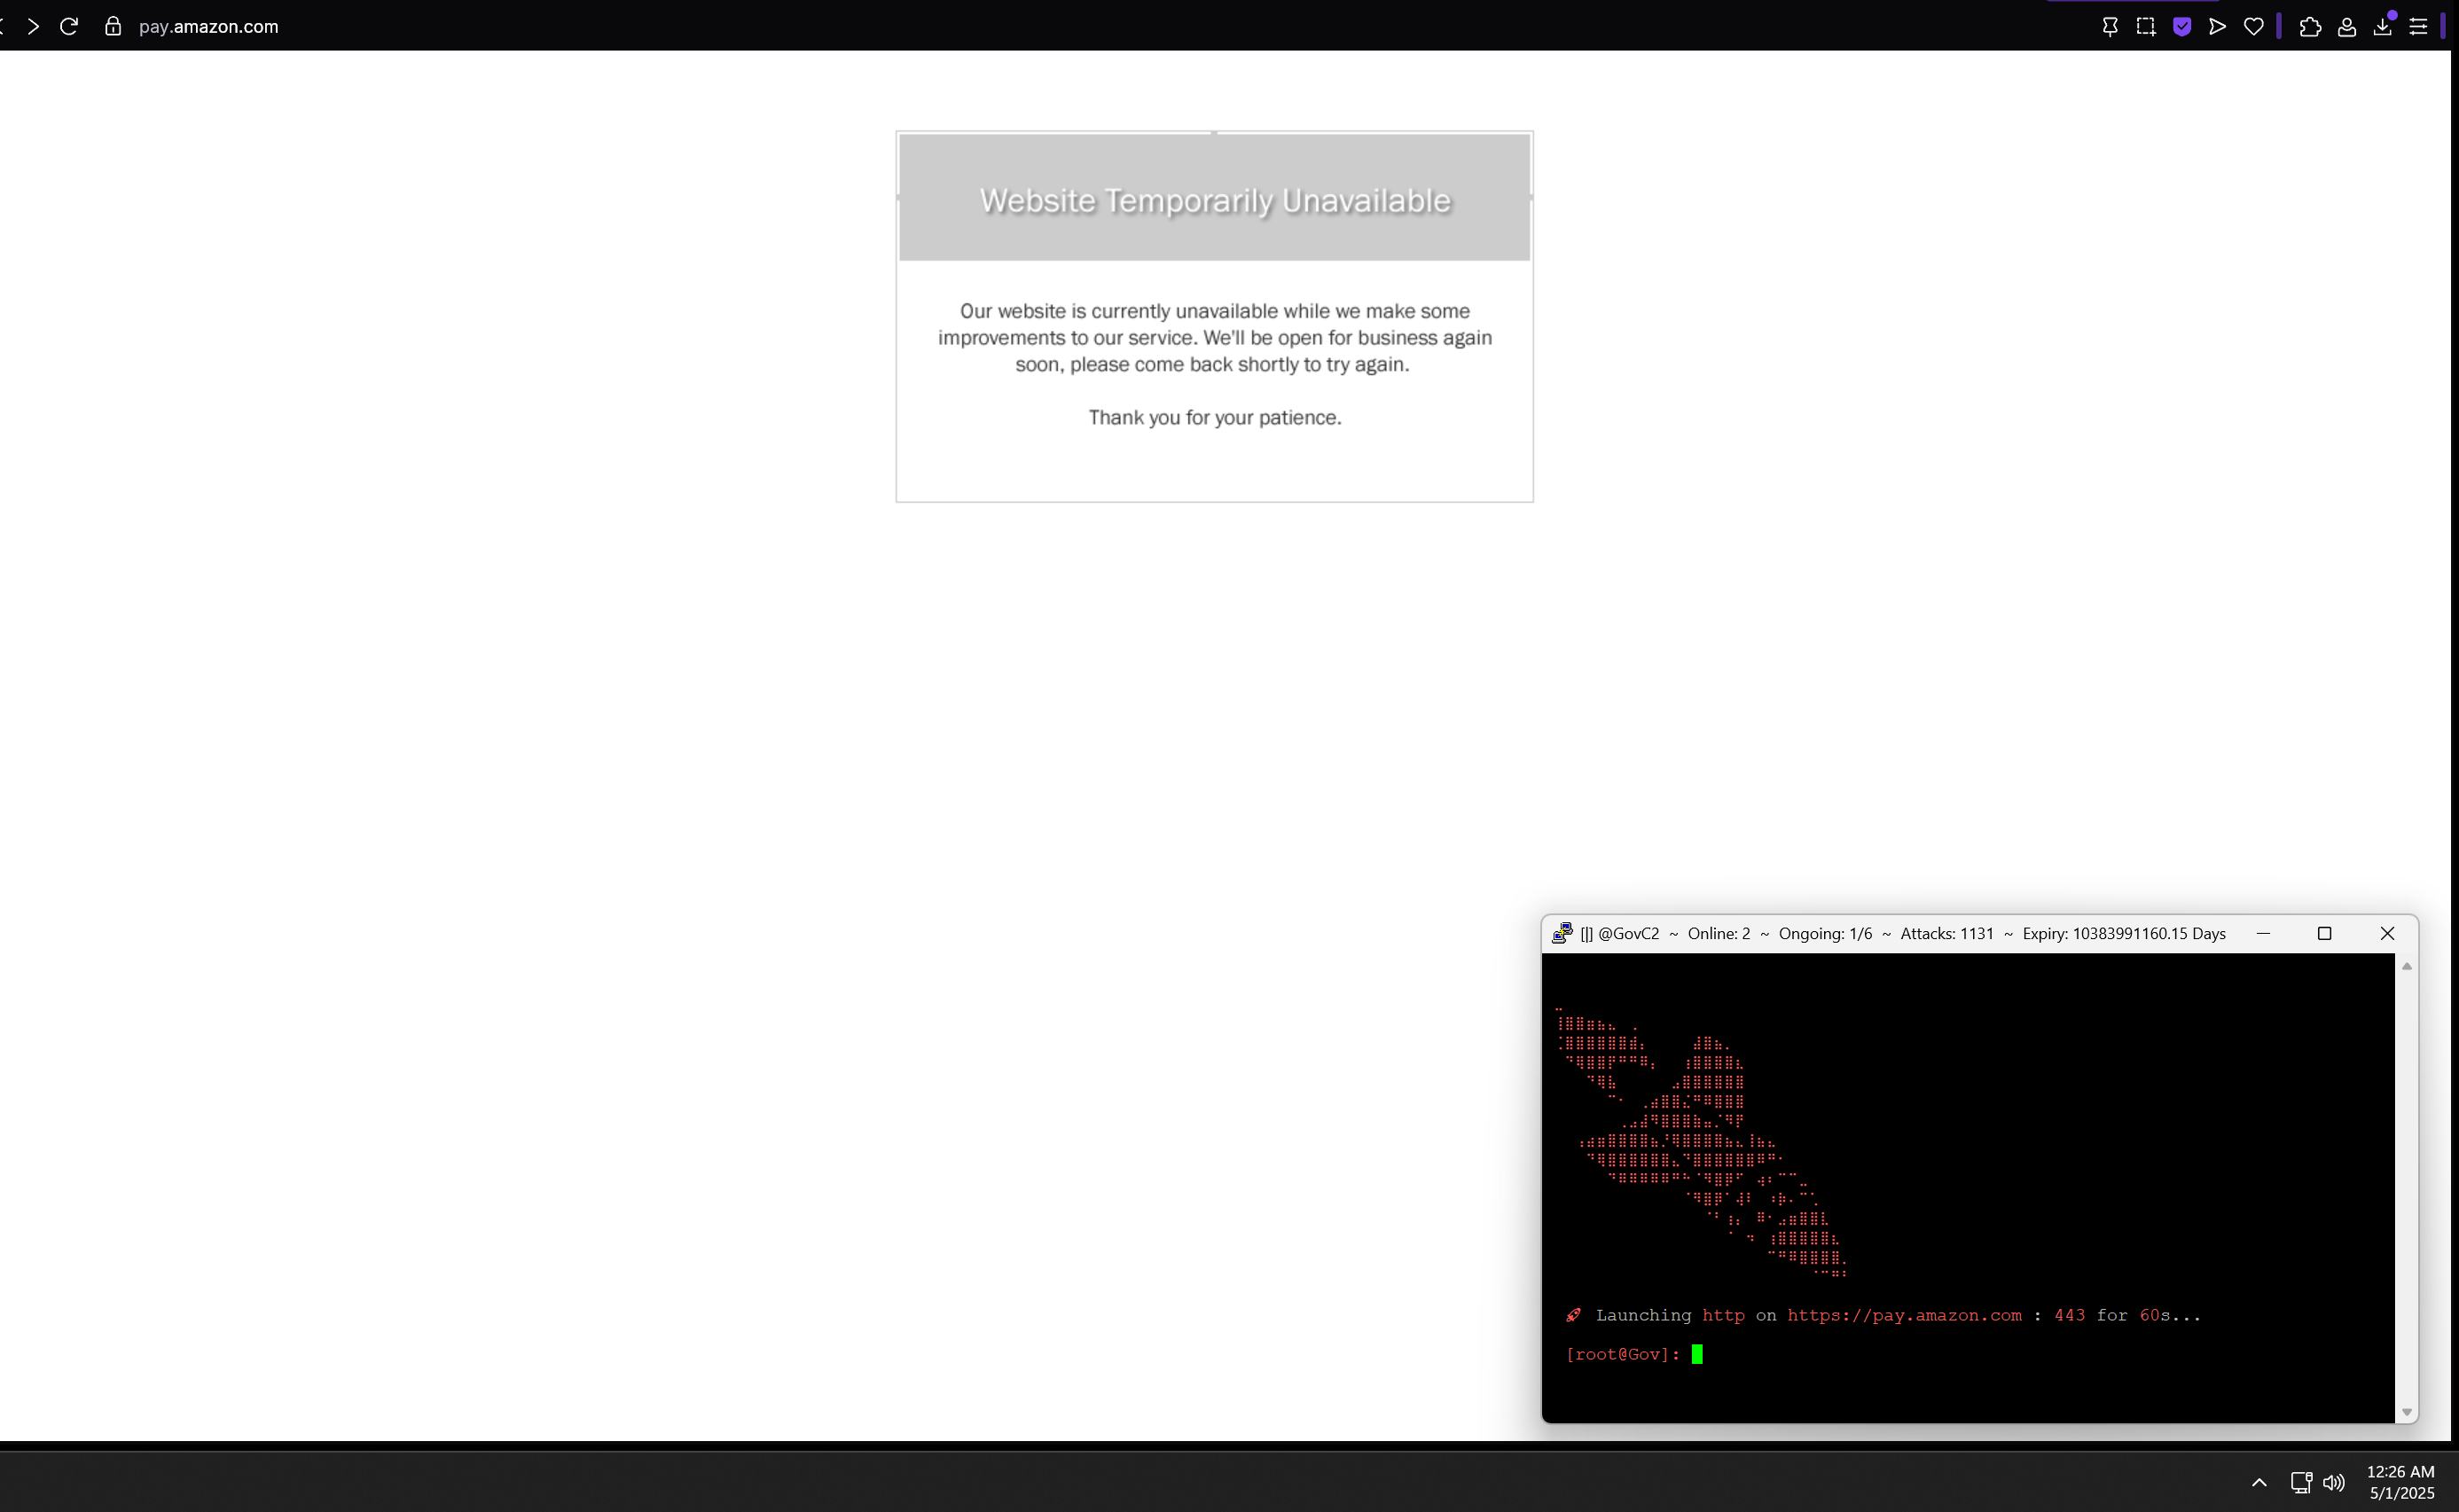Close the GovC2 terminal window
This screenshot has width=2459, height=1512.
(2387, 933)
